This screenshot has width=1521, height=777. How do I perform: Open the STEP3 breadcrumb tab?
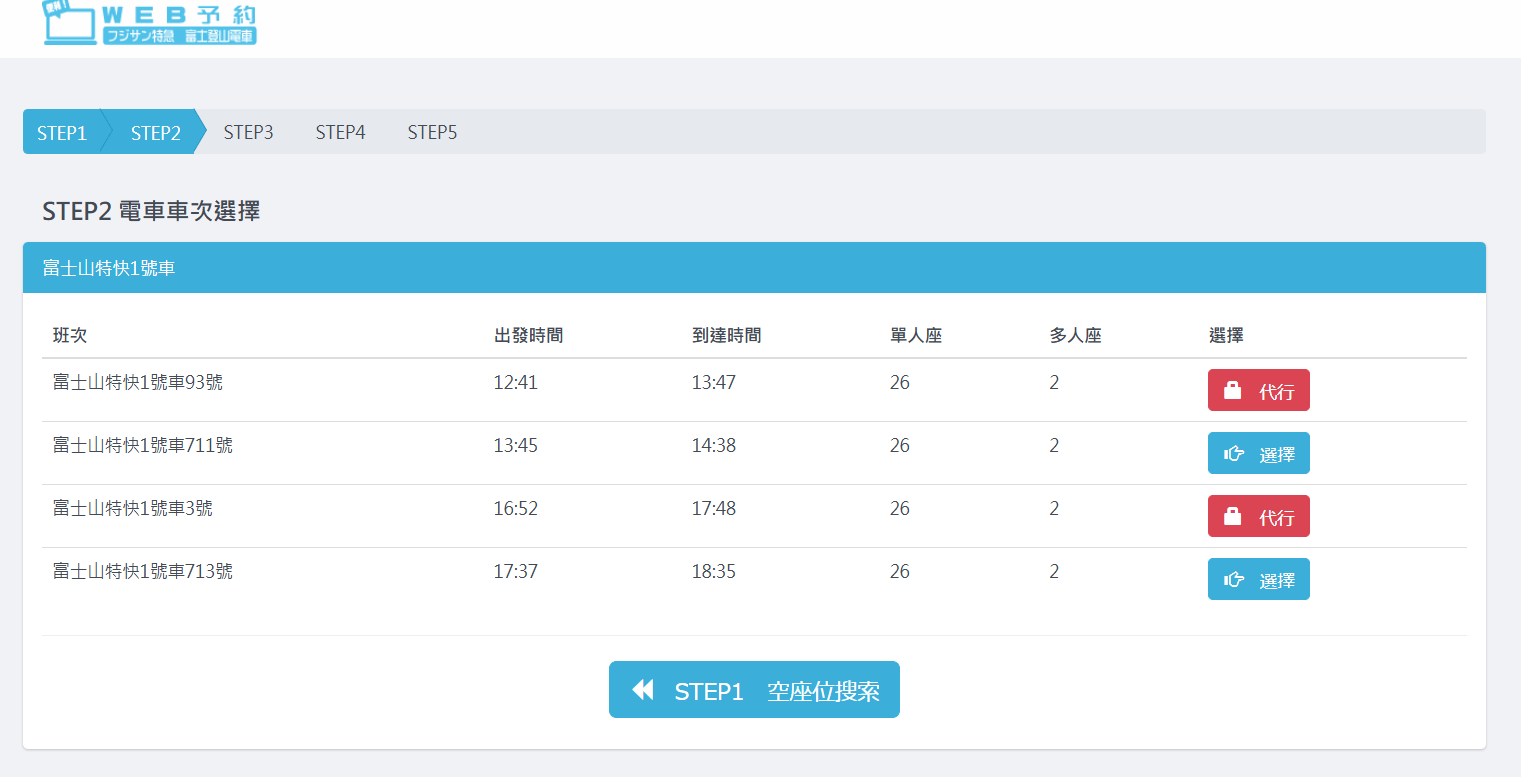click(x=248, y=133)
